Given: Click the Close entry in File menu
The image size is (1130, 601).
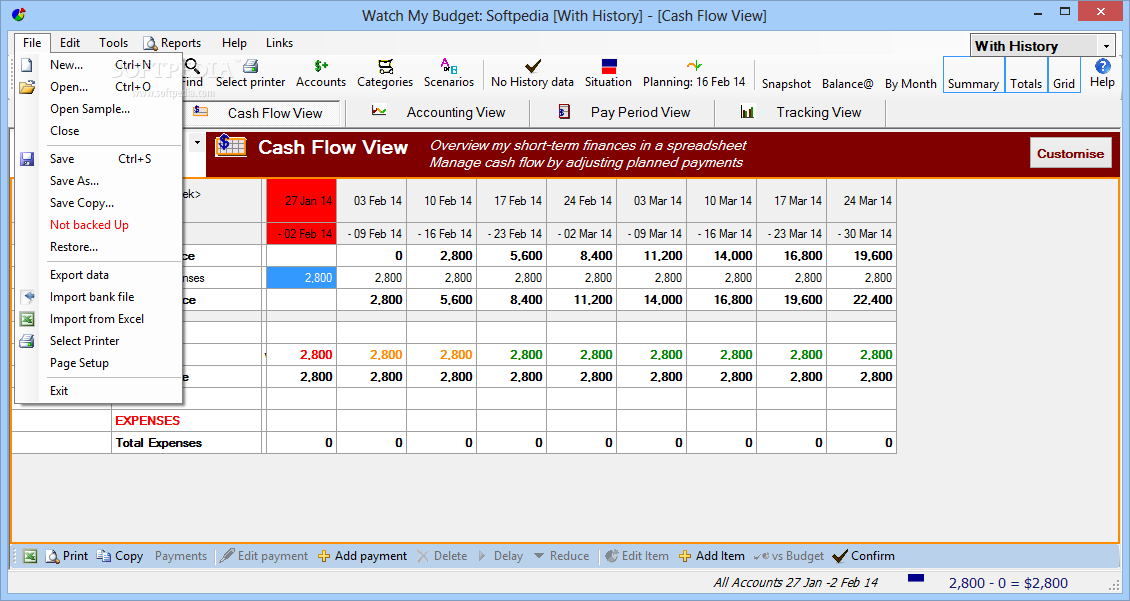Looking at the screenshot, I should click(x=64, y=131).
